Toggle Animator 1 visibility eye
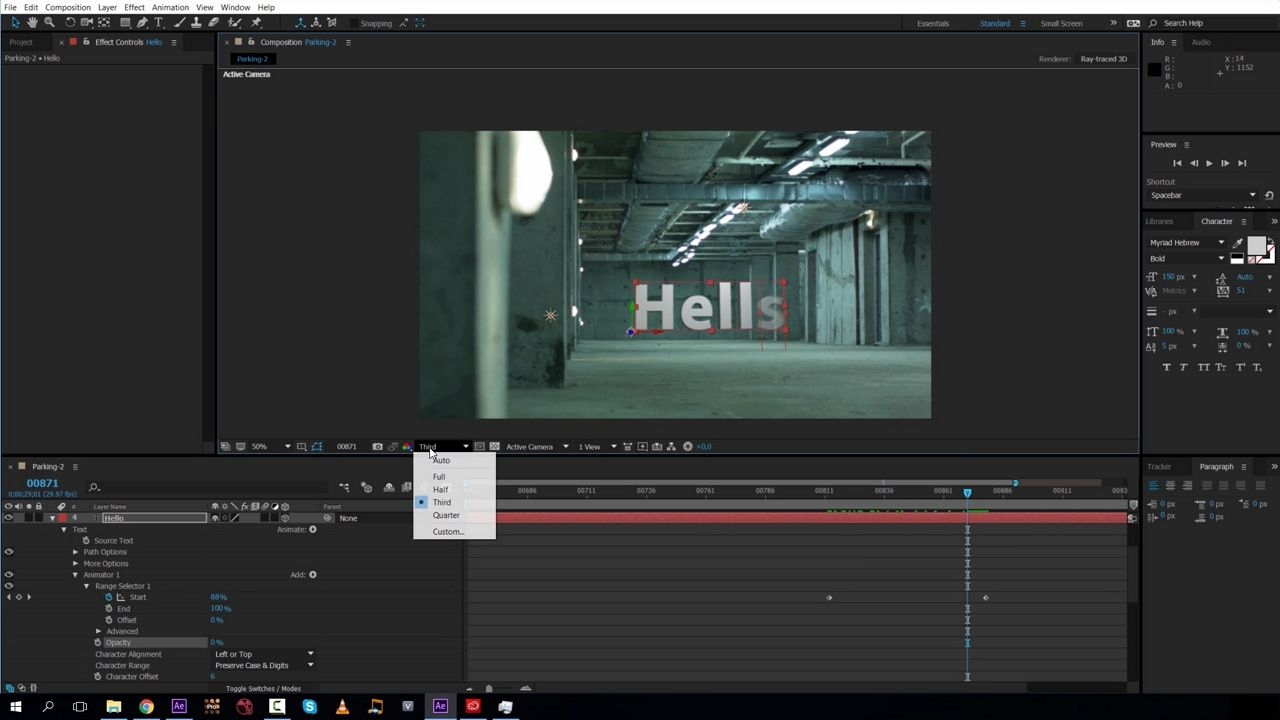 9,575
